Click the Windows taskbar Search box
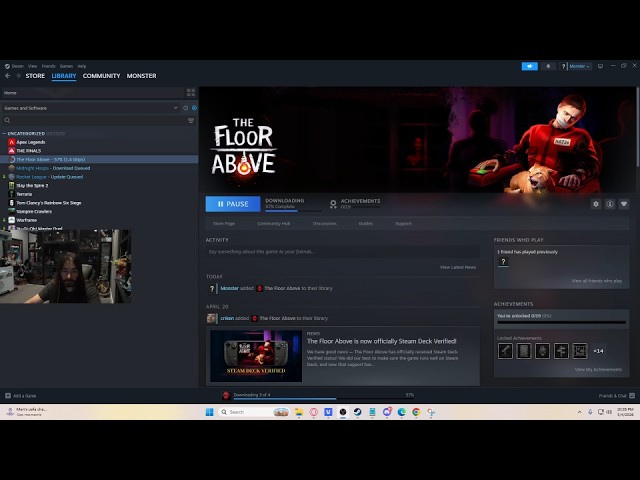This screenshot has width=640, height=480. point(254,412)
